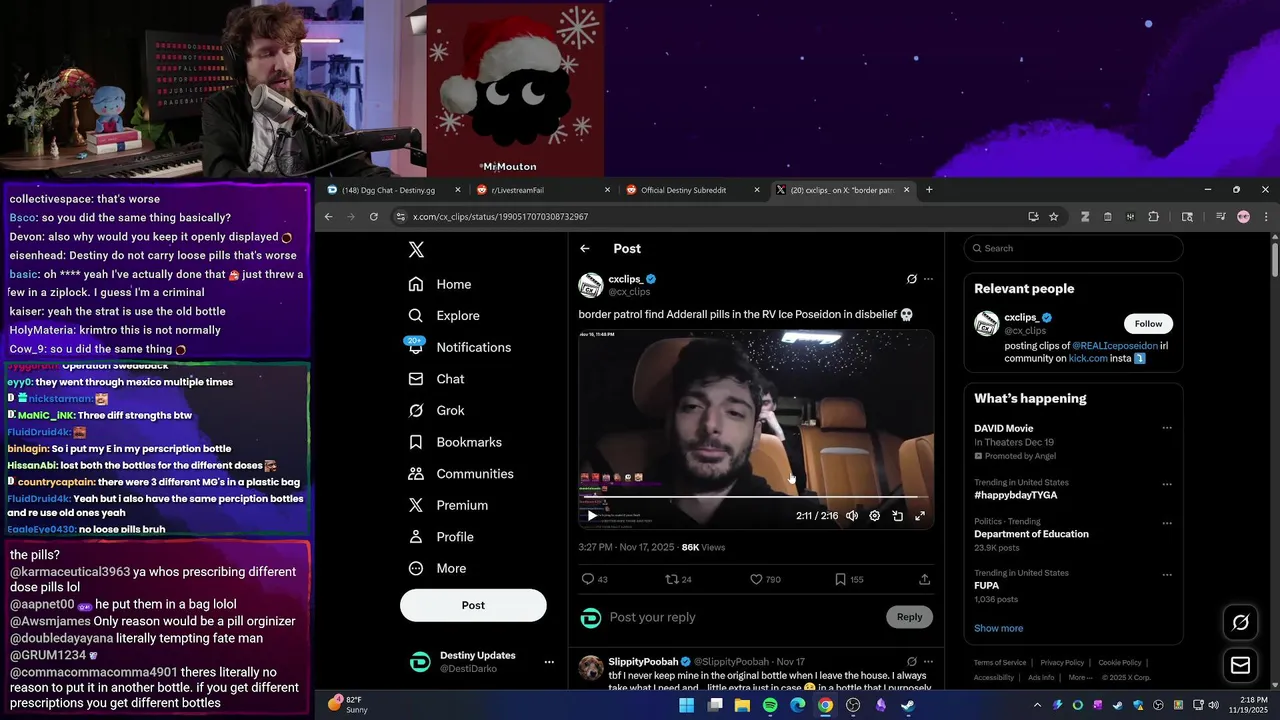Bookmark this page with star icon

tap(1053, 217)
